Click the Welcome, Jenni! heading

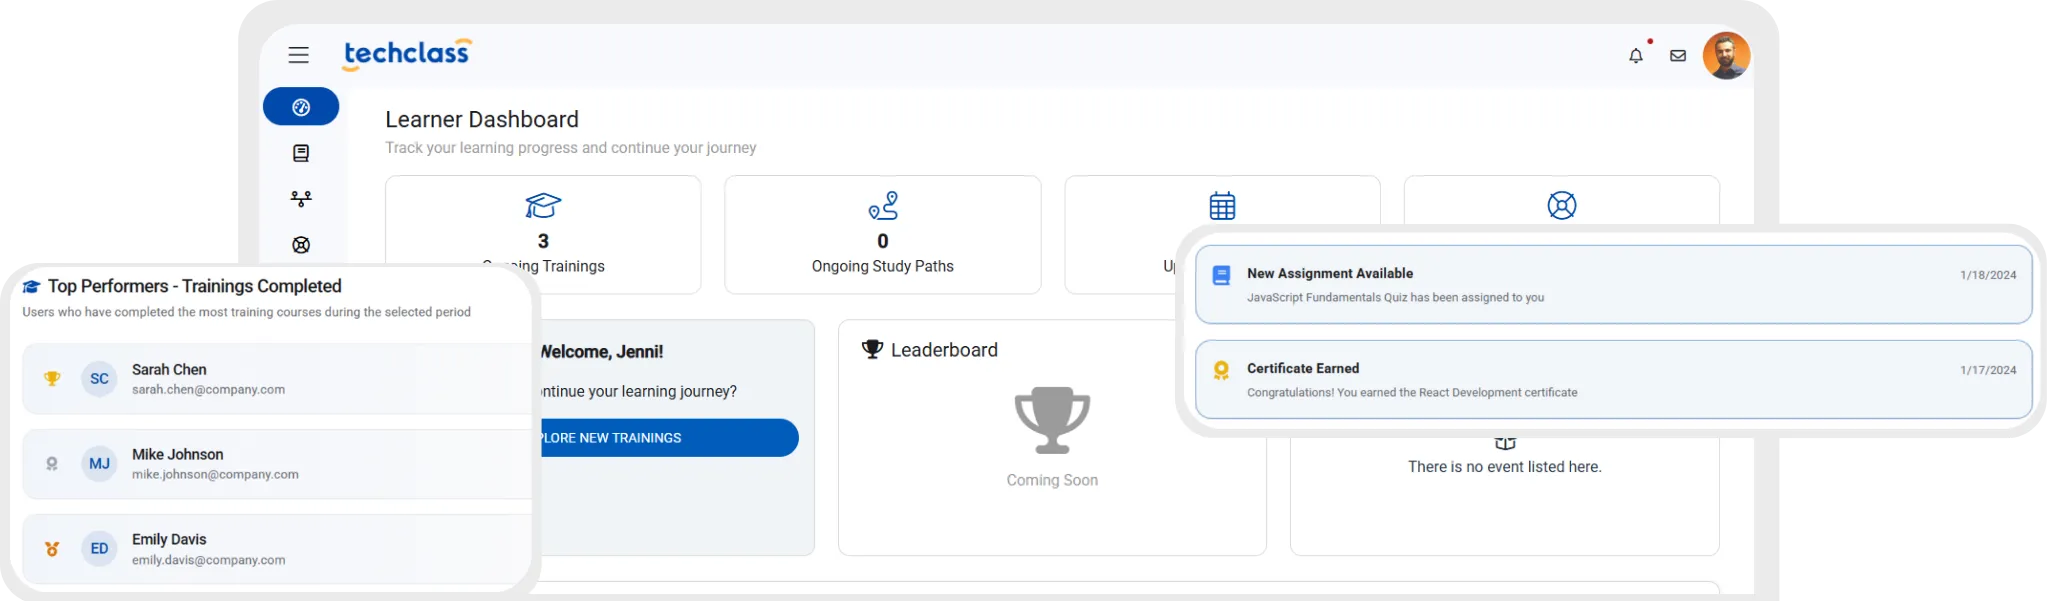pos(602,352)
